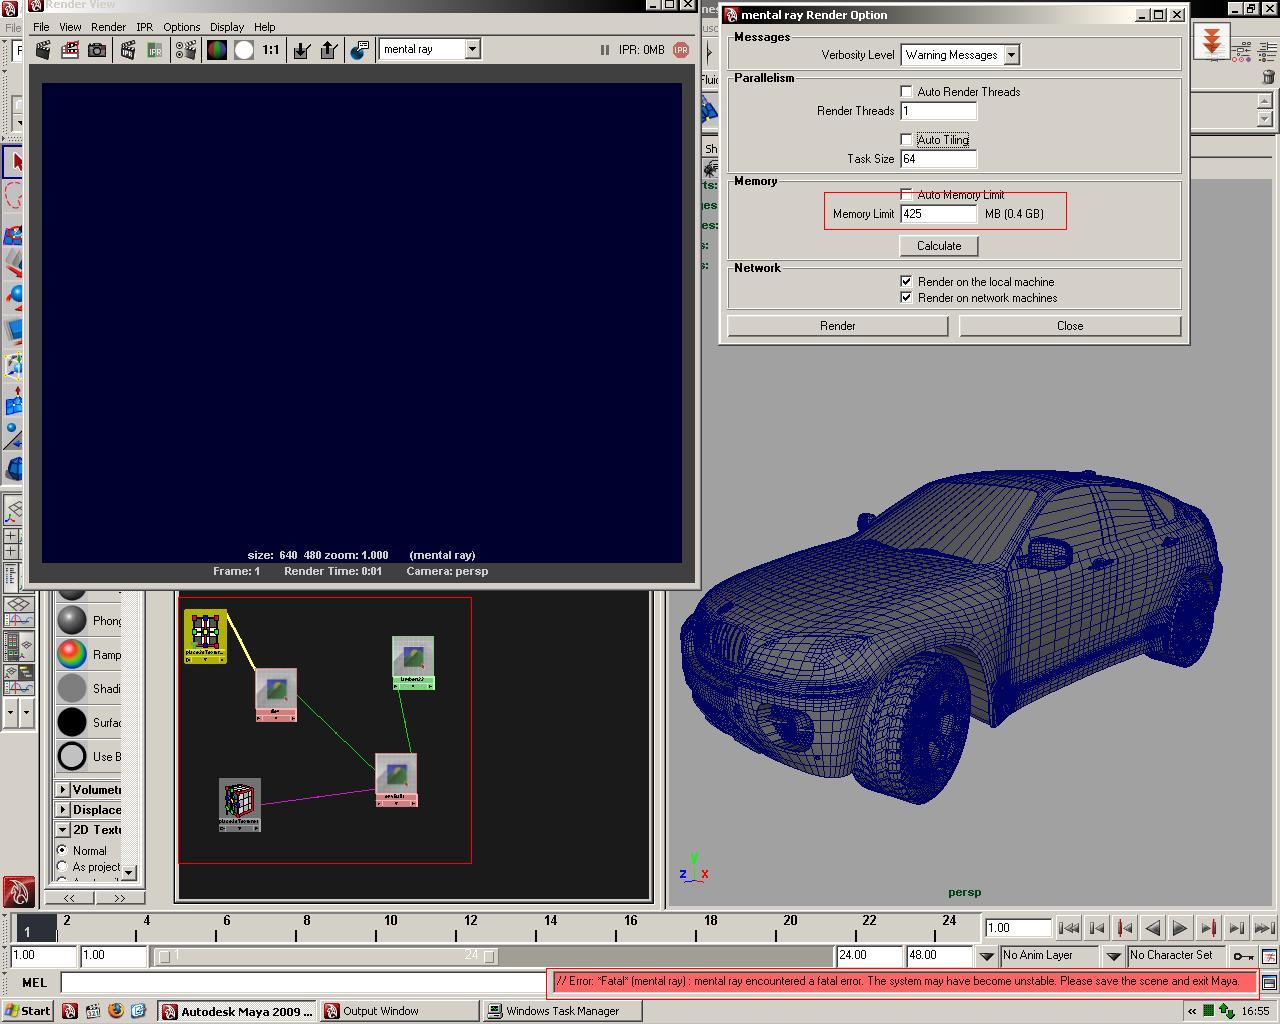Image resolution: width=1280 pixels, height=1024 pixels.
Task: Open Render View IPR menu
Action: [x=144, y=27]
